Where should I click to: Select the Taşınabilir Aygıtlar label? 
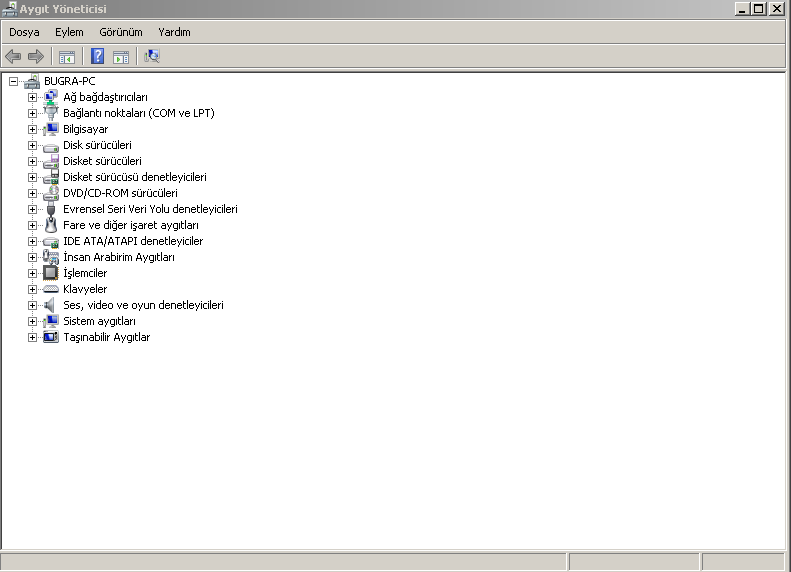coord(106,337)
